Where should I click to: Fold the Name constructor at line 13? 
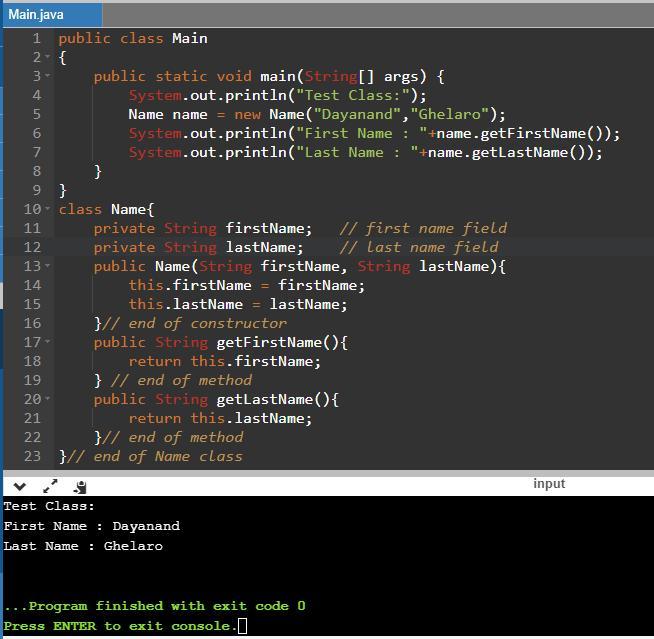48,267
